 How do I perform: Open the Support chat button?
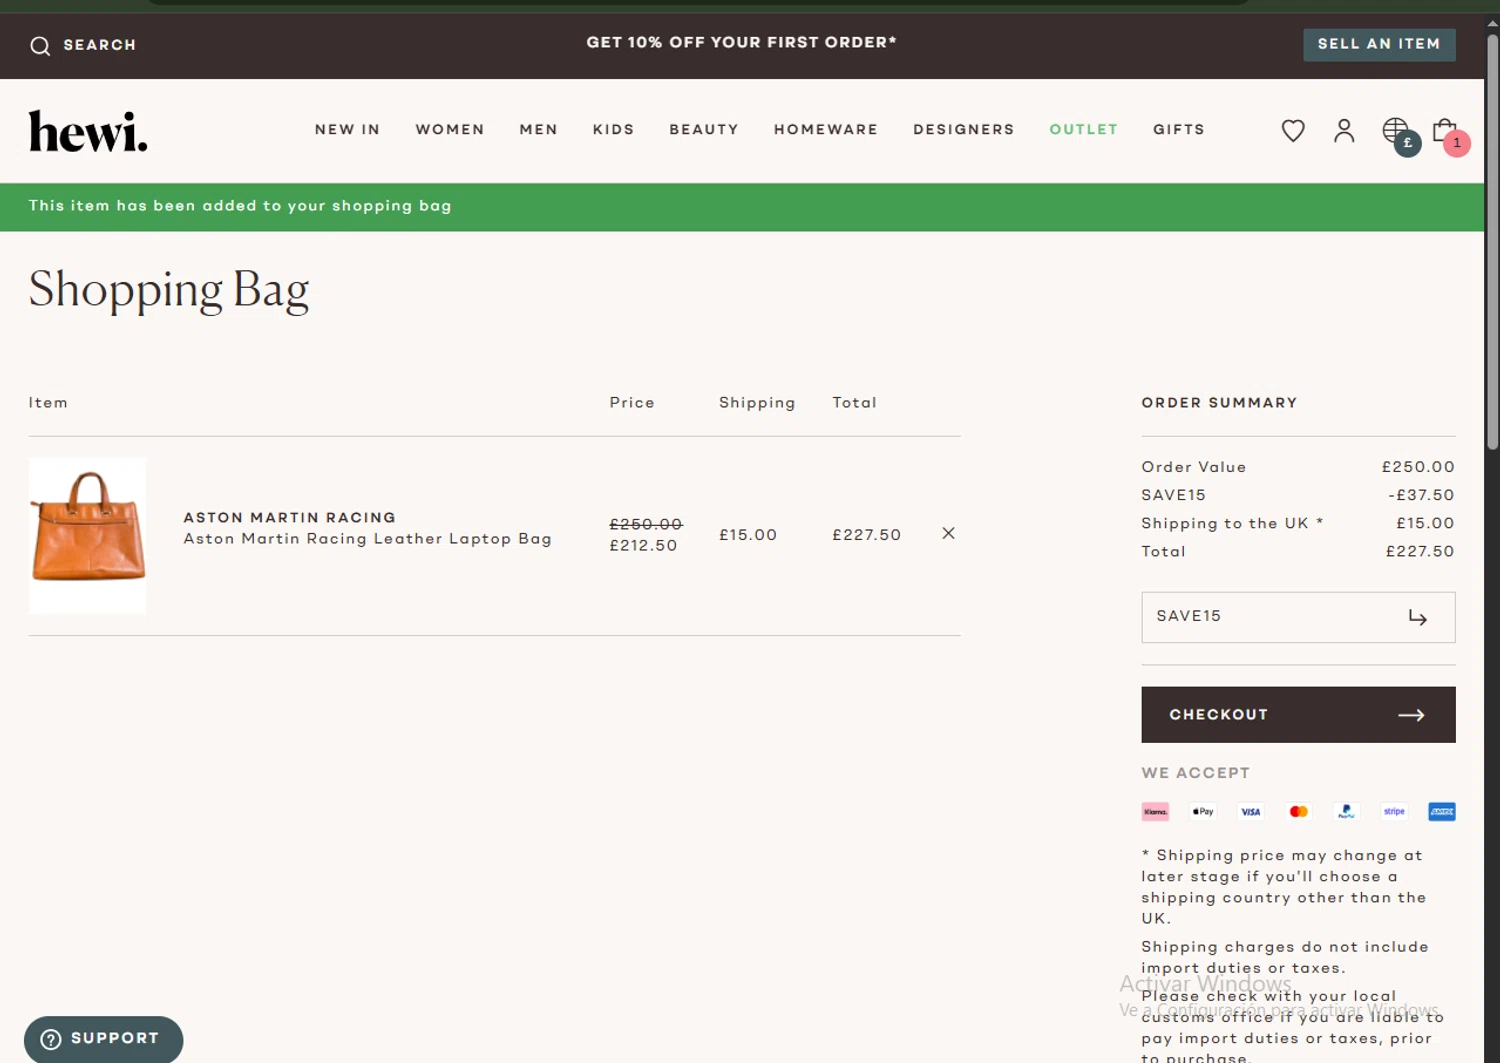point(103,1039)
